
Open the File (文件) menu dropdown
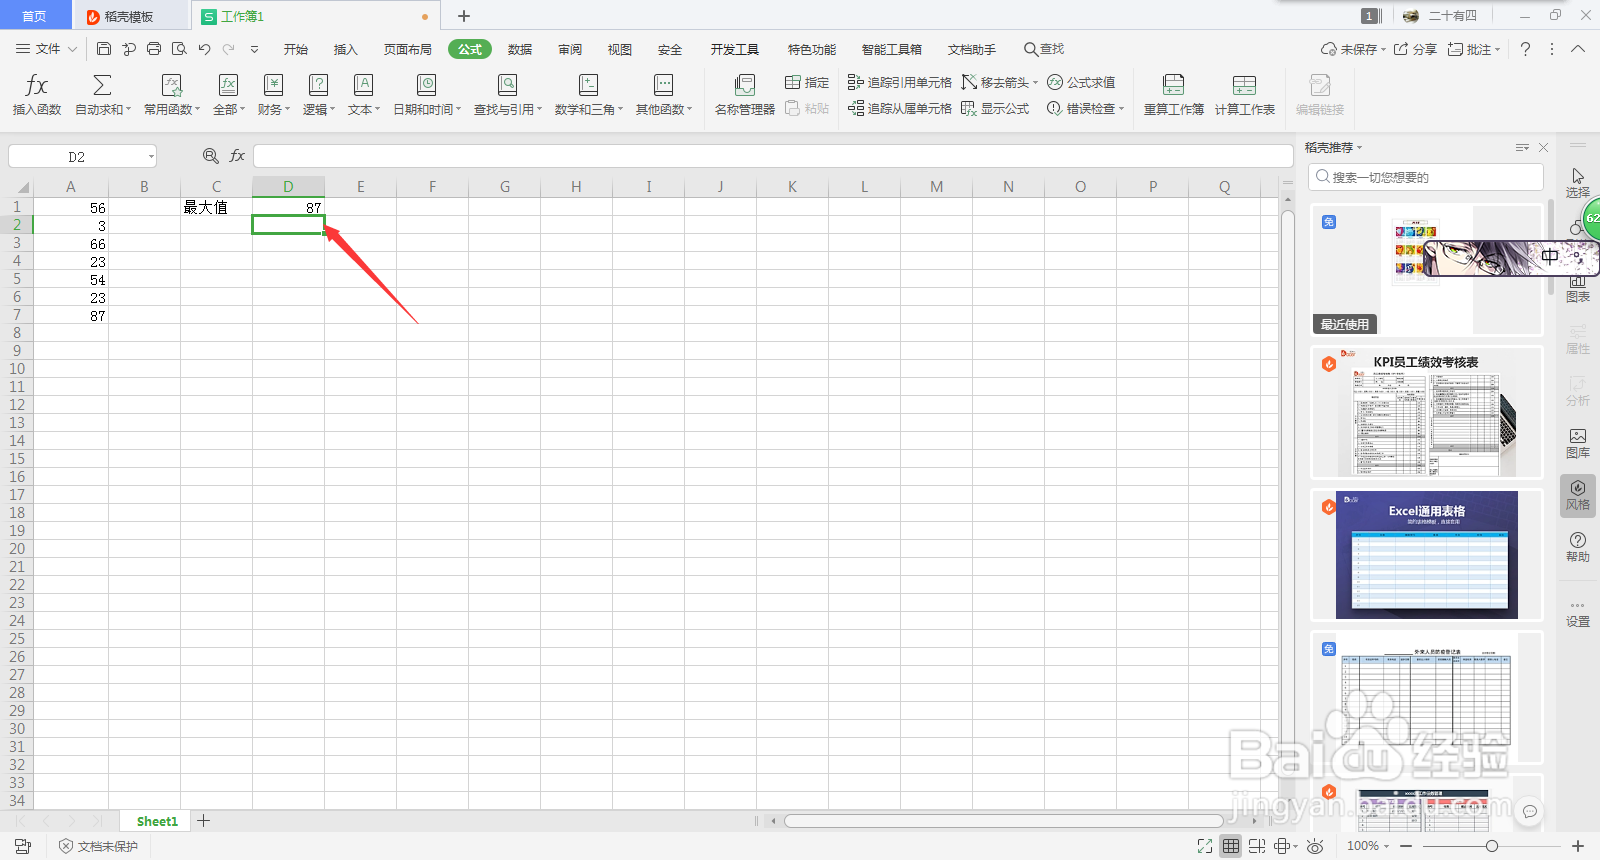click(x=47, y=48)
